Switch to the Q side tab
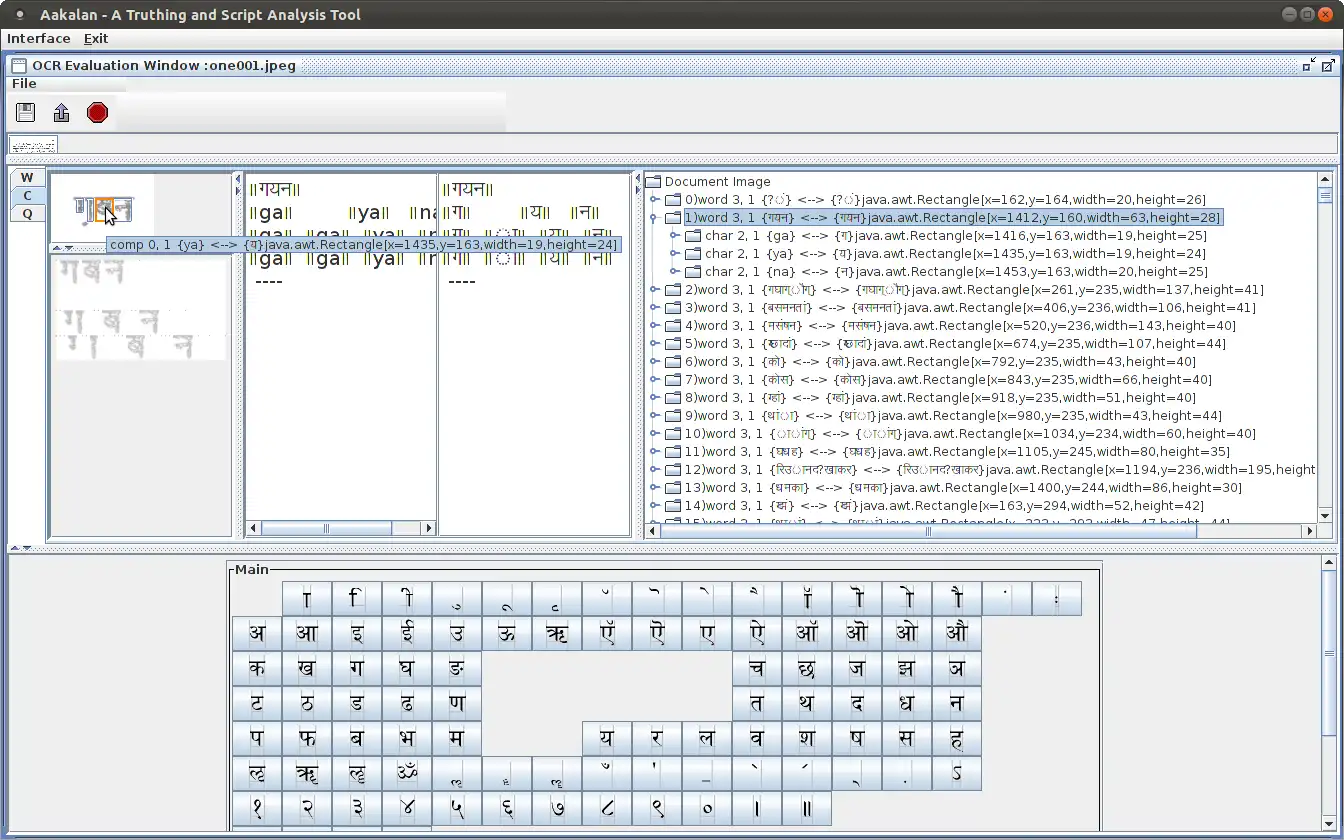The width and height of the screenshot is (1344, 840). coord(27,213)
